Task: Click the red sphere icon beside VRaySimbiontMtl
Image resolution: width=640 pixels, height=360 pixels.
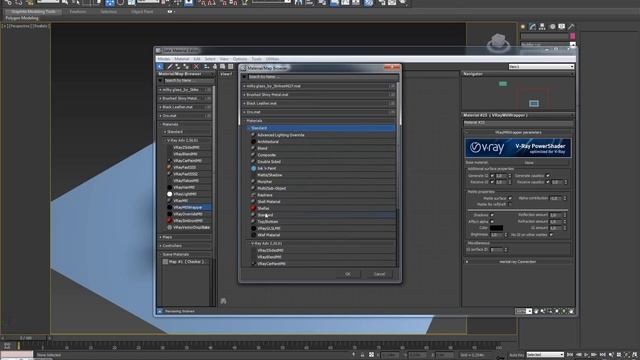Action: click(x=169, y=220)
